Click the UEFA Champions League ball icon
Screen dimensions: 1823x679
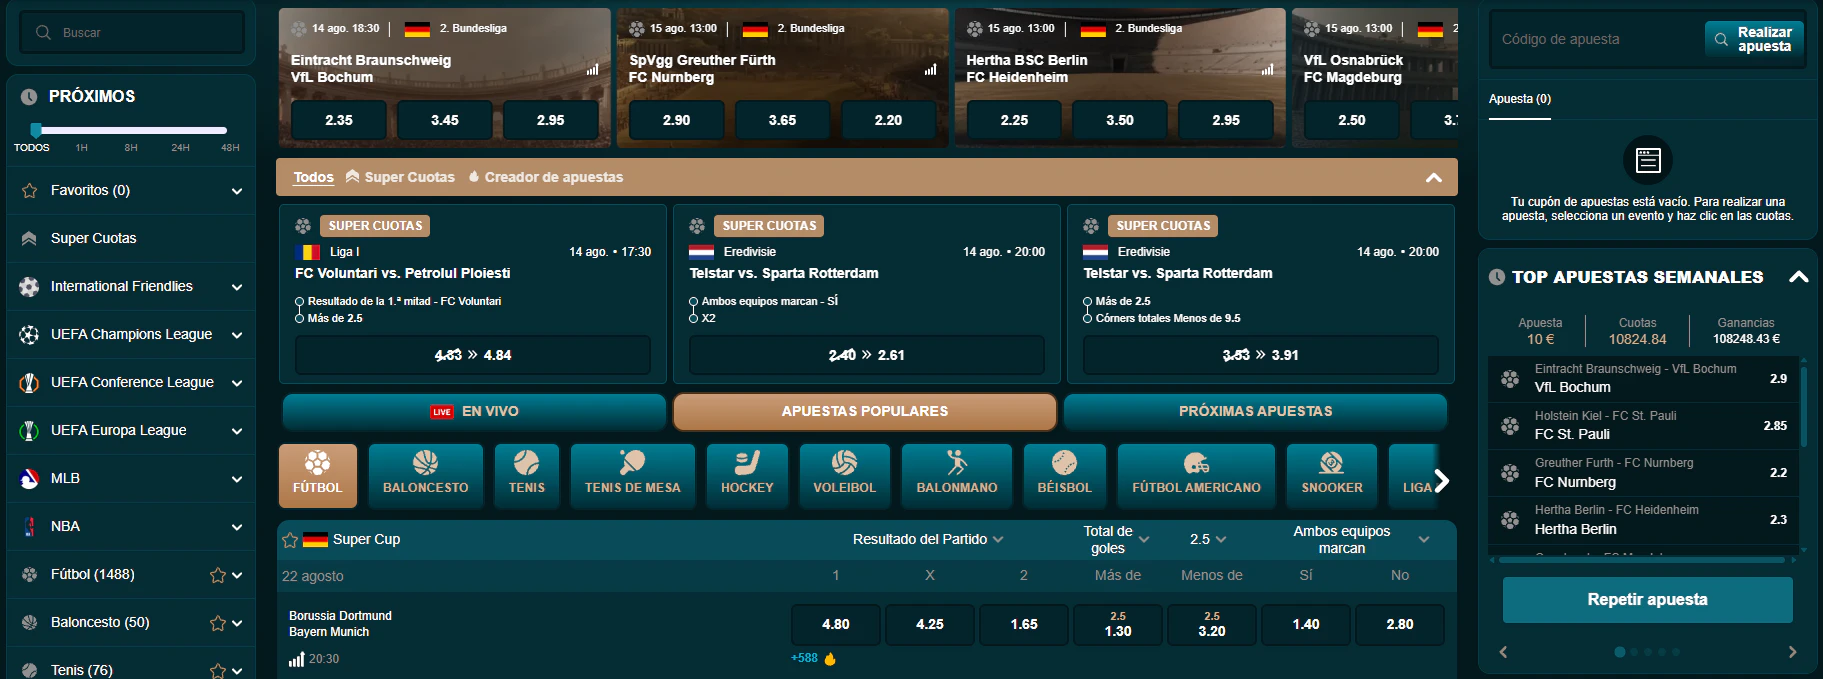[x=29, y=334]
